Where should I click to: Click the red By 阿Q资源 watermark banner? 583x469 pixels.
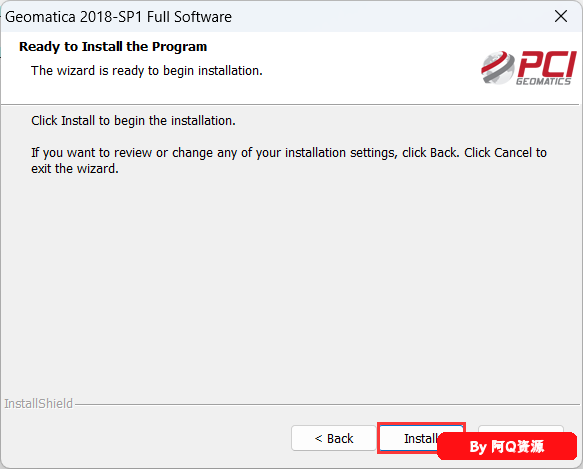coord(507,446)
